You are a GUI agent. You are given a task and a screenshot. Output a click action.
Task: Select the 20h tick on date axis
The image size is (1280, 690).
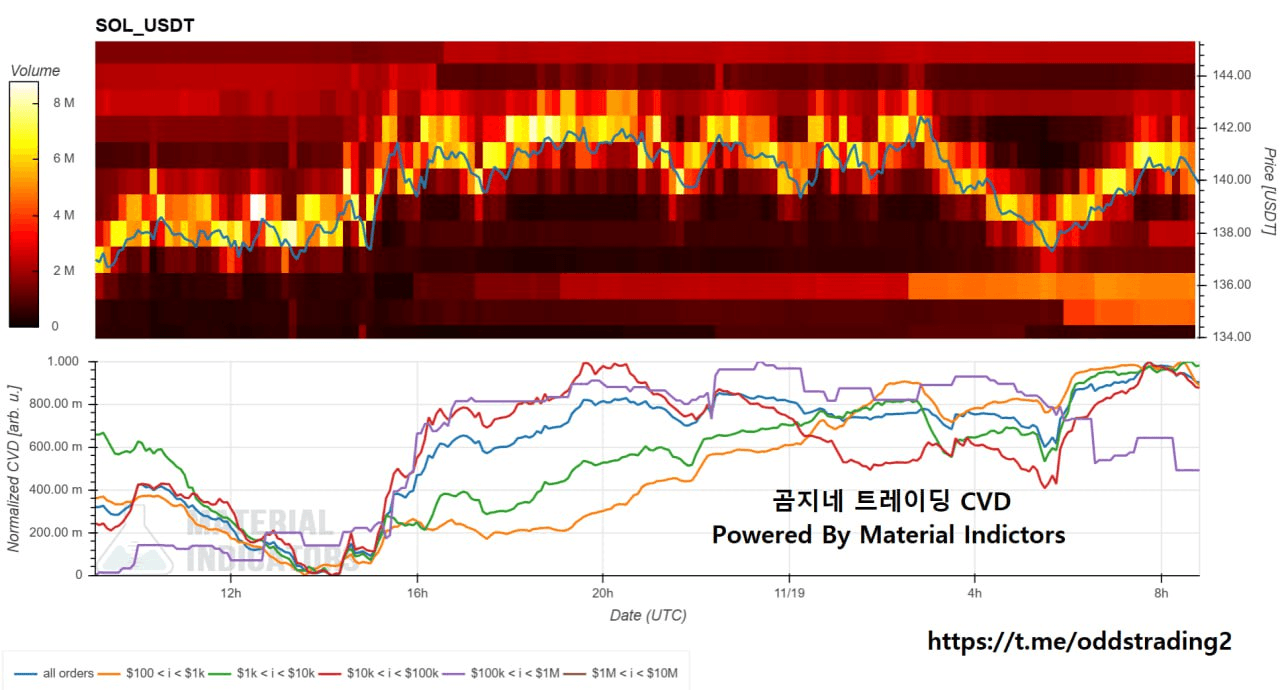(603, 592)
